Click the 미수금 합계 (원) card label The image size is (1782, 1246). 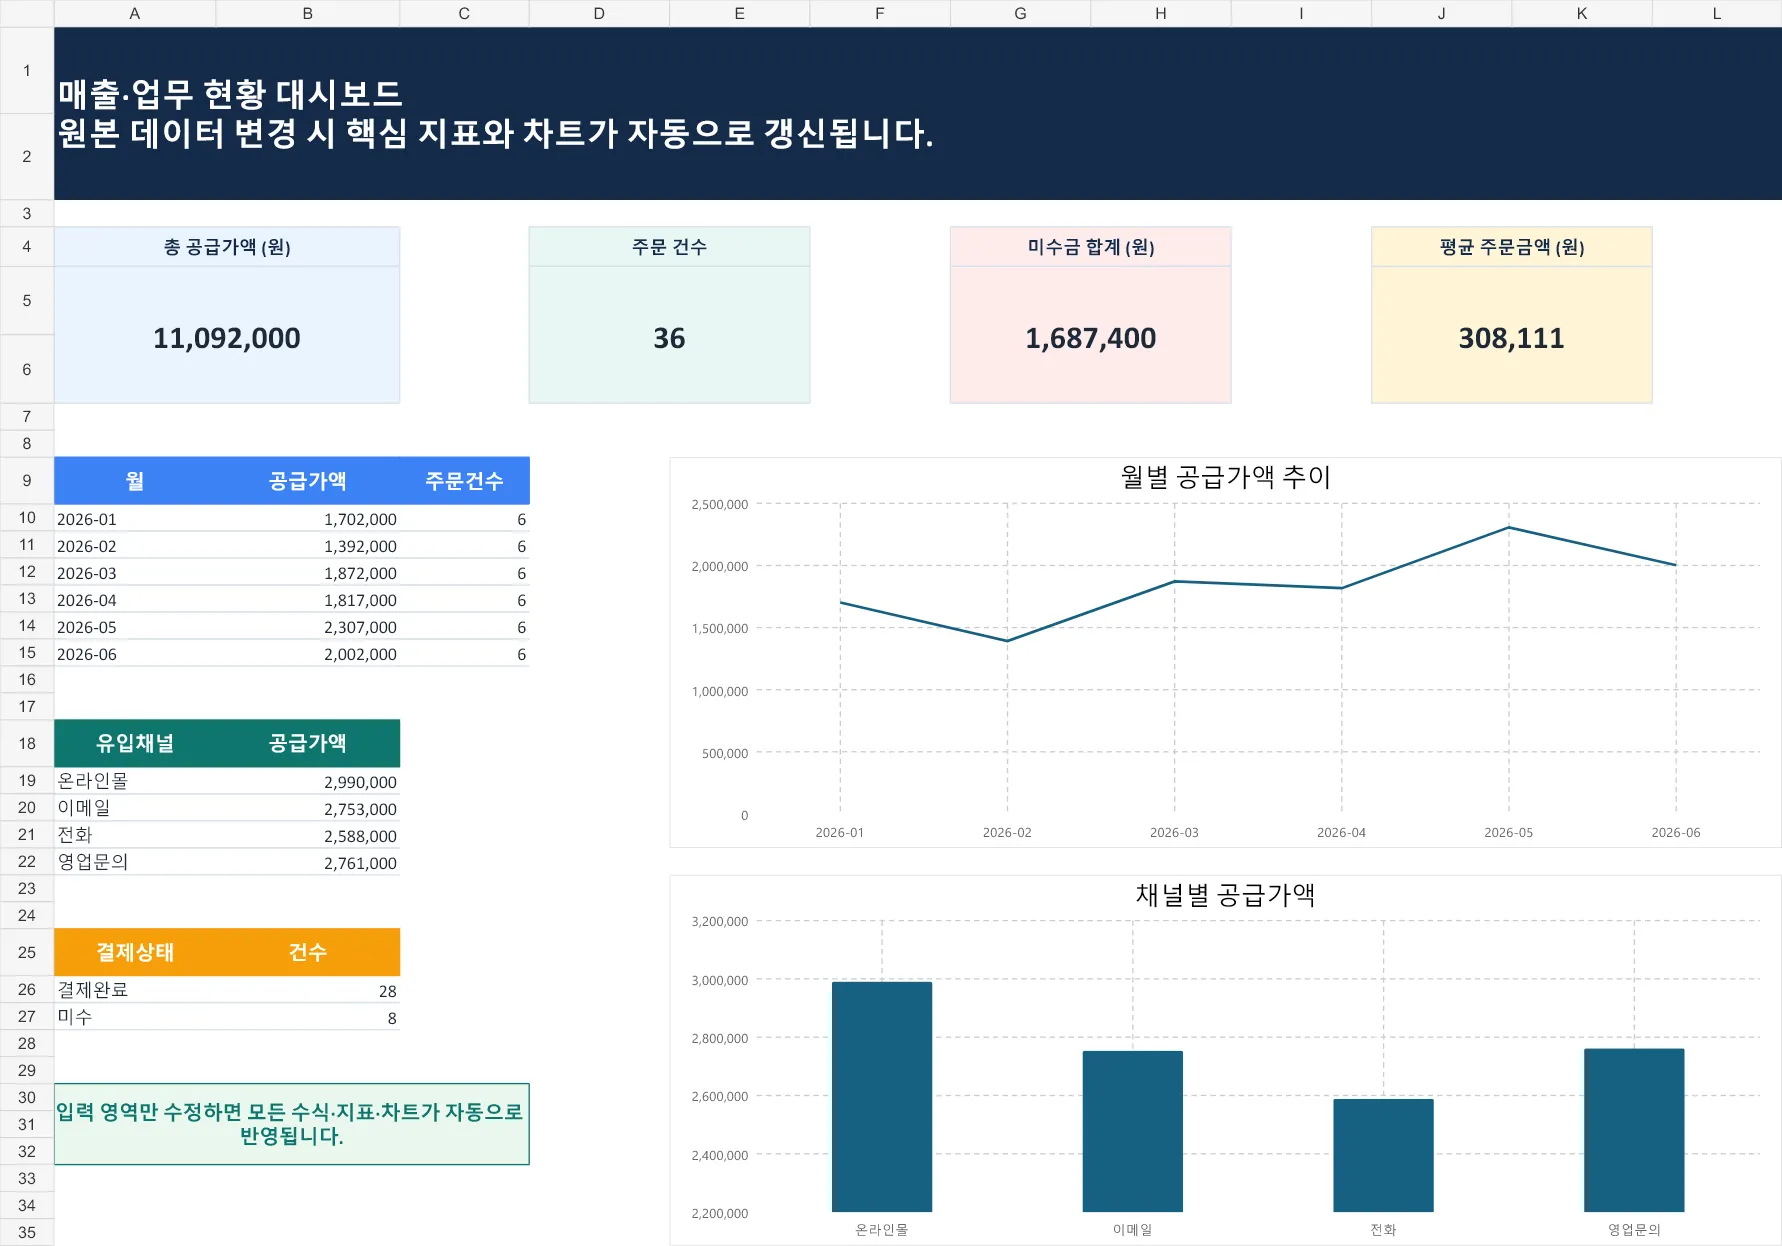1091,247
